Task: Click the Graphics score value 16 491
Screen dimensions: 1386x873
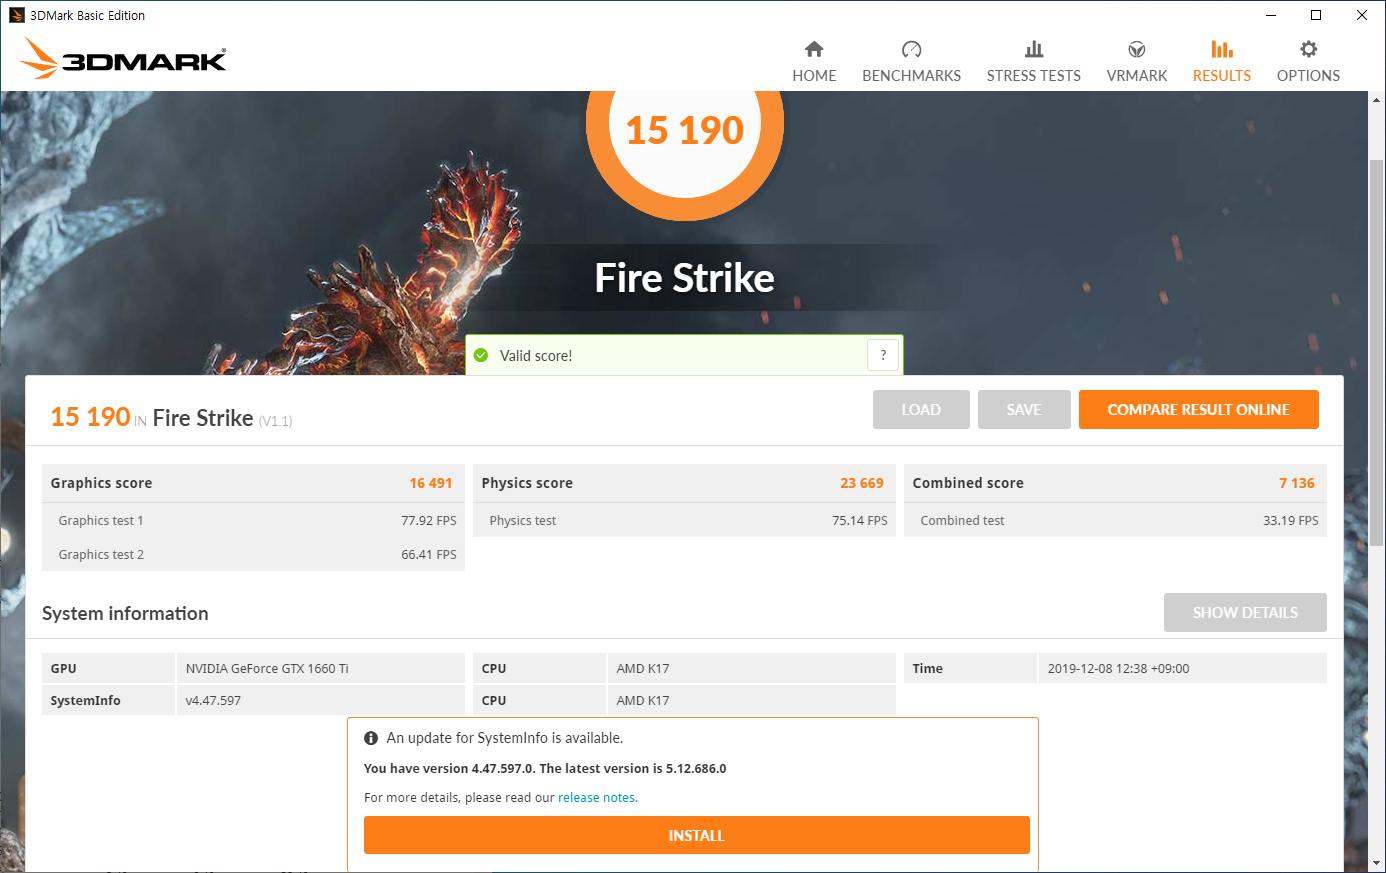Action: tap(431, 483)
